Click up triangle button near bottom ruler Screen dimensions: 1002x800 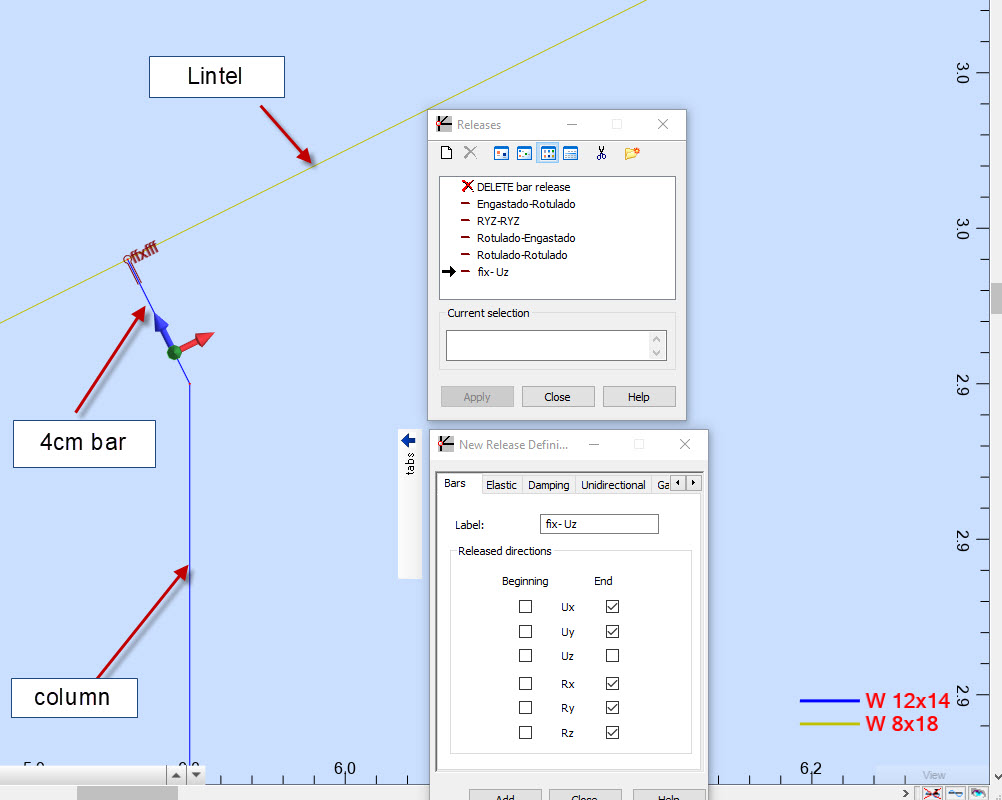(176, 775)
